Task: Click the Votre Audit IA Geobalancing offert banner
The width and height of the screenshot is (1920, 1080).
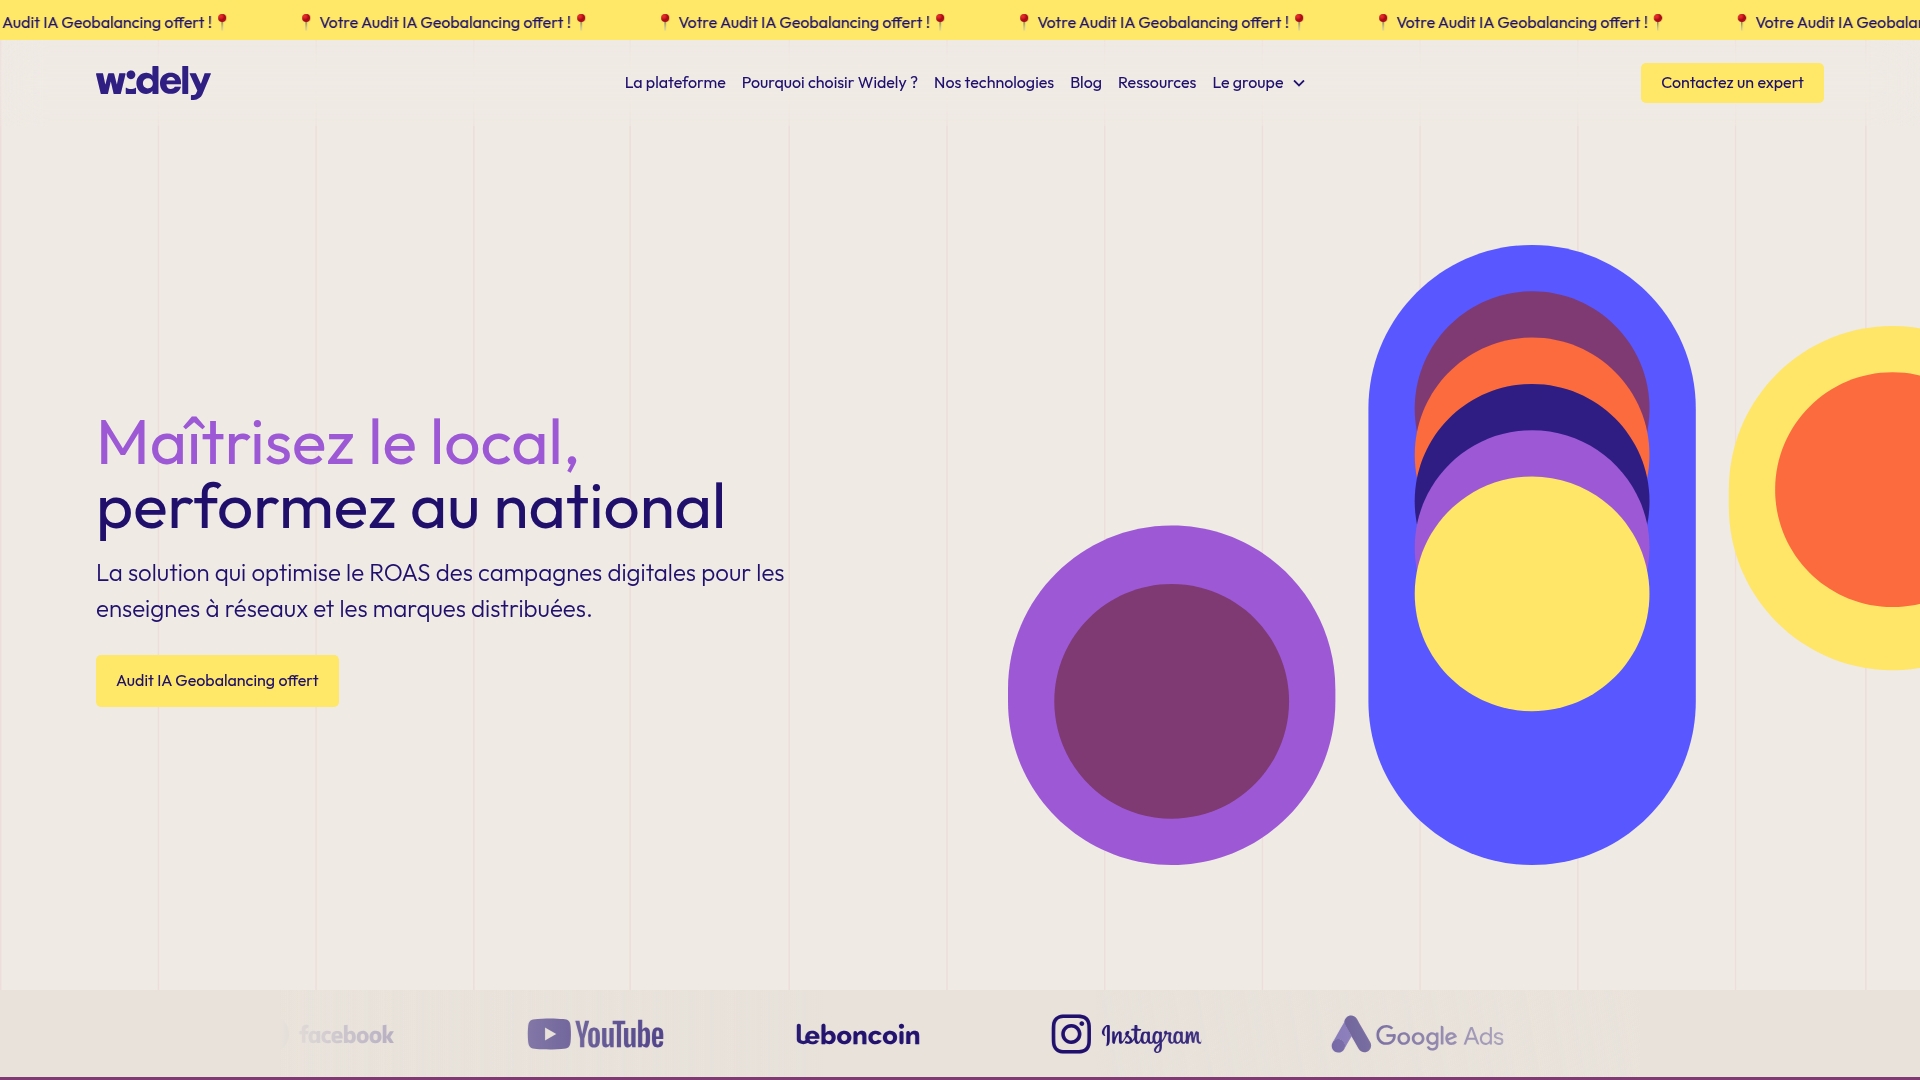Action: [x=803, y=20]
